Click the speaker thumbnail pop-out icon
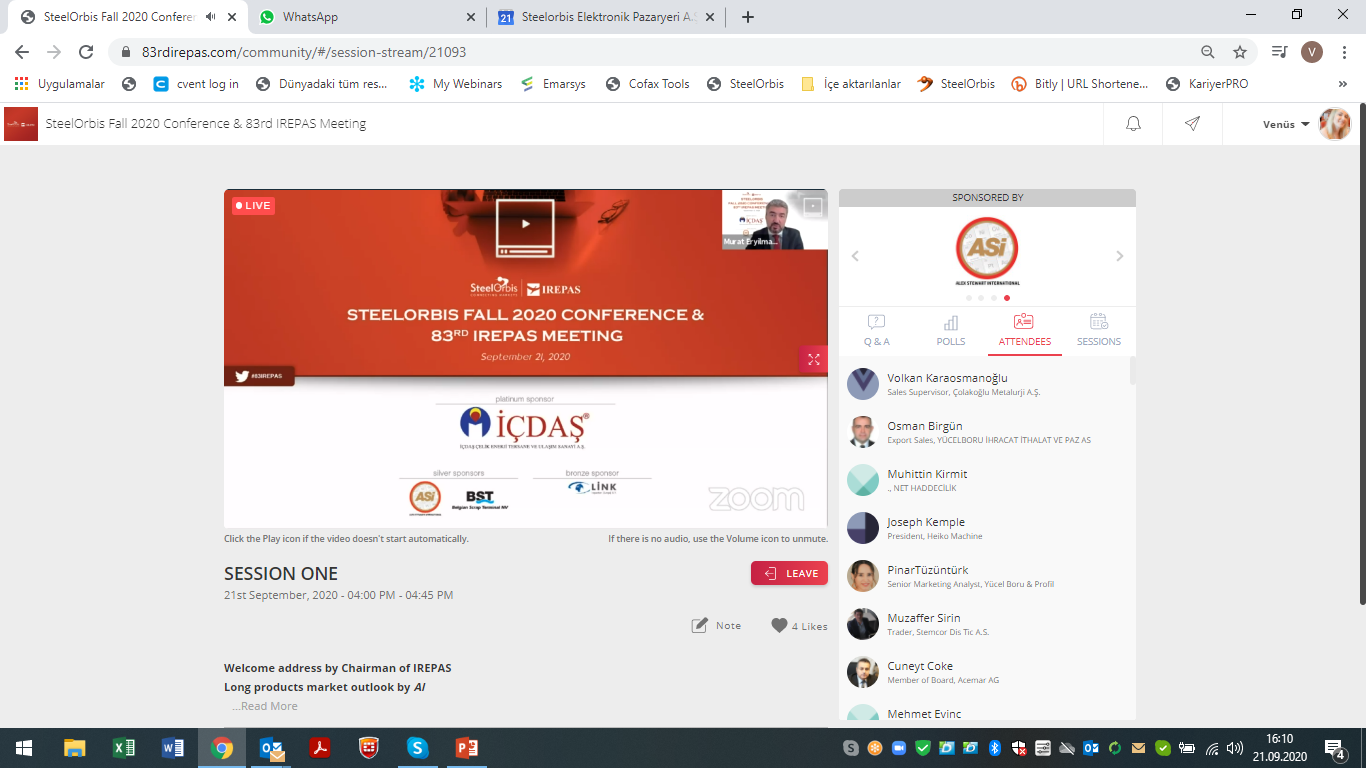Viewport: 1366px width, 768px height. 813,207
